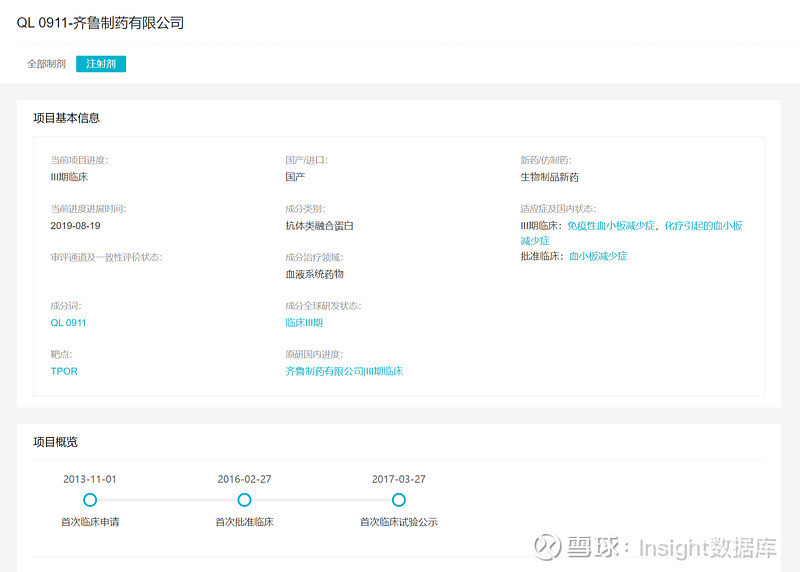Viewport: 800px width, 572px height.
Task: Click the date value 2019-08-19
Action: [76, 226]
